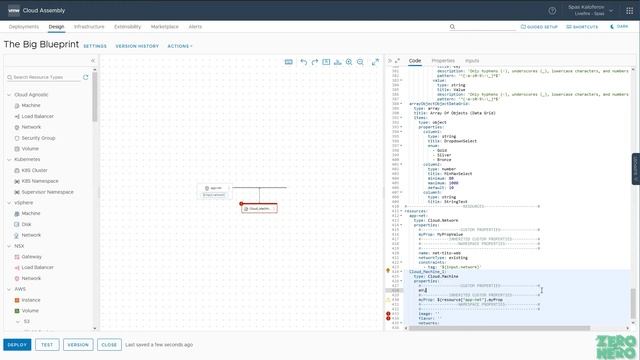Open blueprint Settings link
This screenshot has height=360, width=640.
(x=95, y=46)
